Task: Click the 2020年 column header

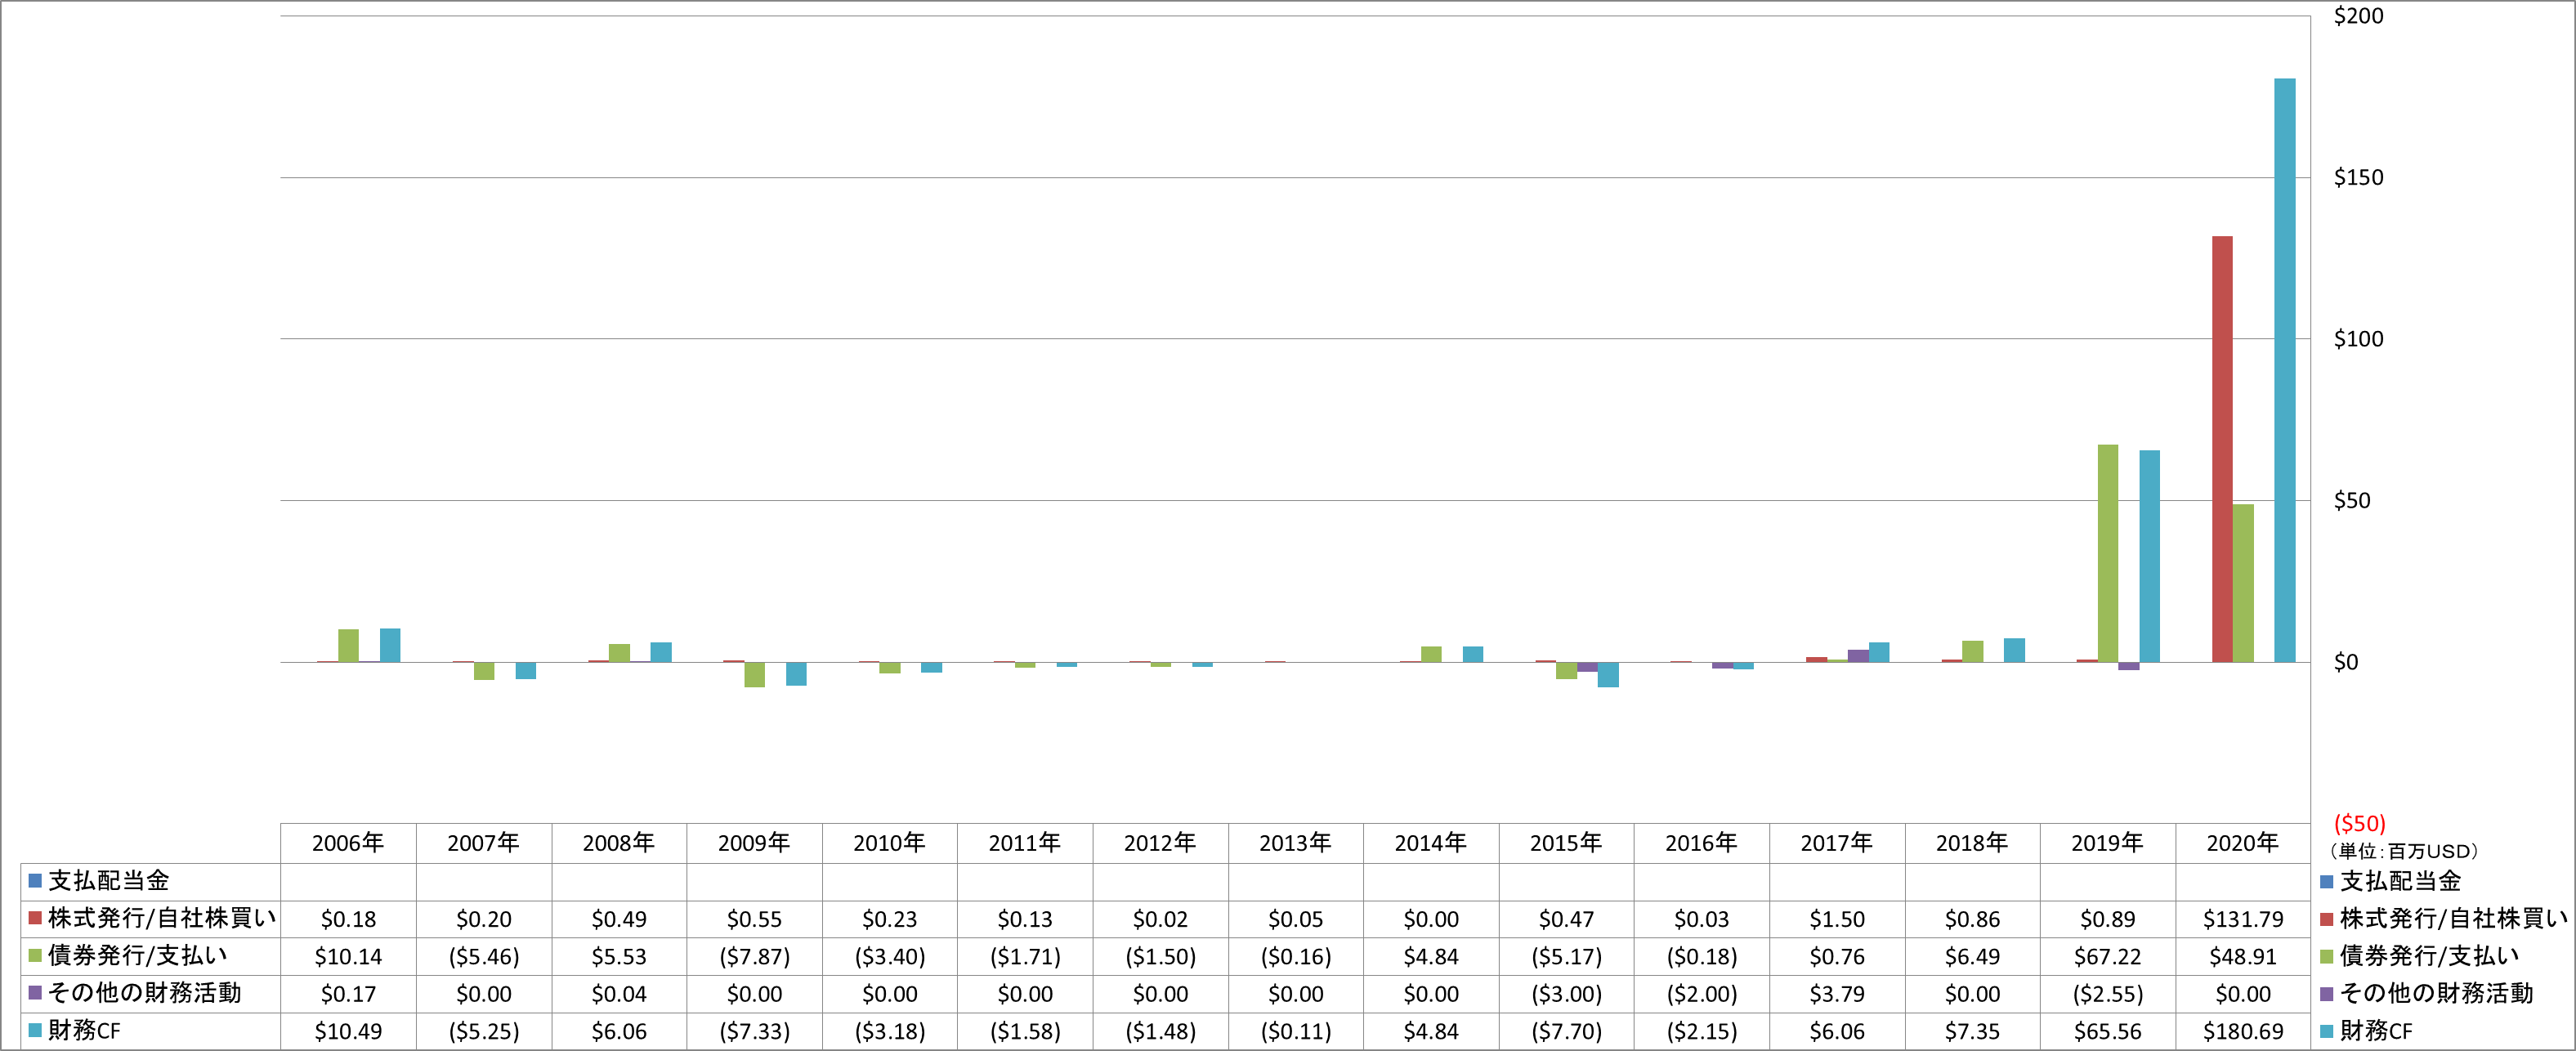Action: (2243, 843)
